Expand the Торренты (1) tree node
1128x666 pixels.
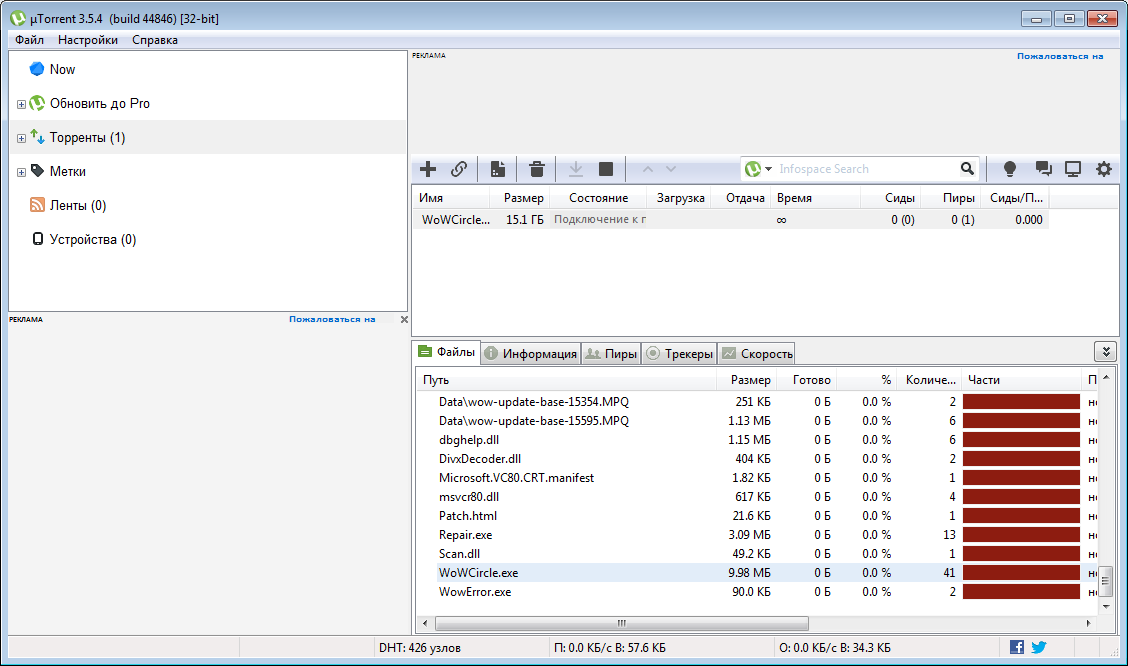22,138
